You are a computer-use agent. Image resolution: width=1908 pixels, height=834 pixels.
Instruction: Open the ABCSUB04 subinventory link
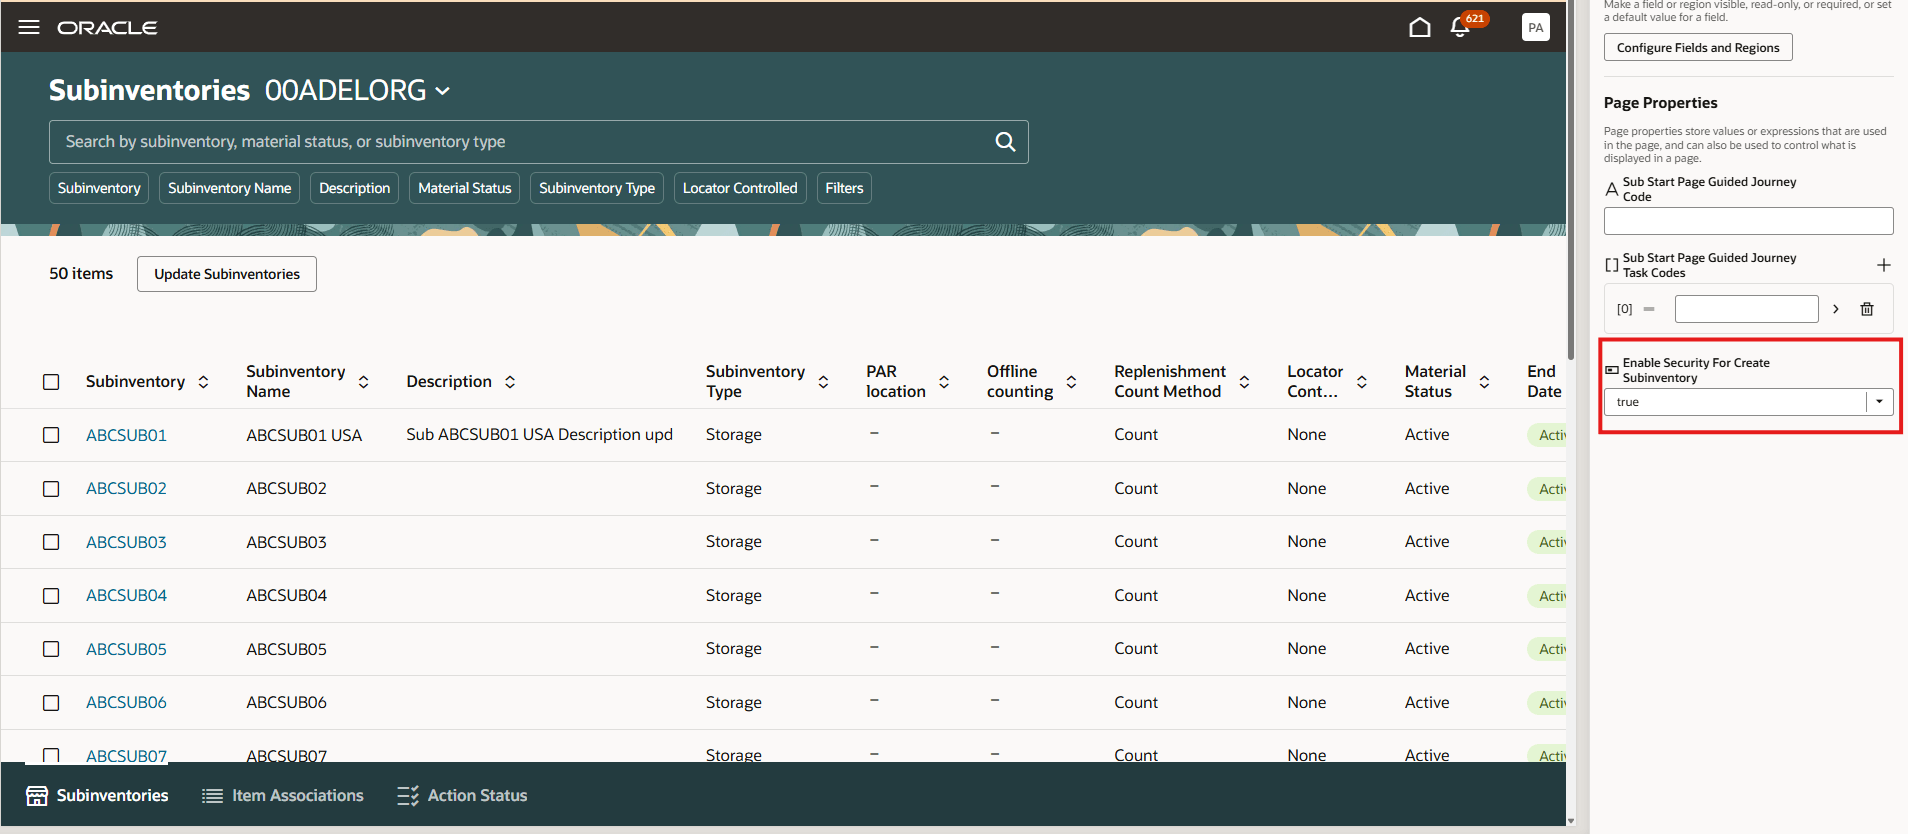[x=126, y=596]
